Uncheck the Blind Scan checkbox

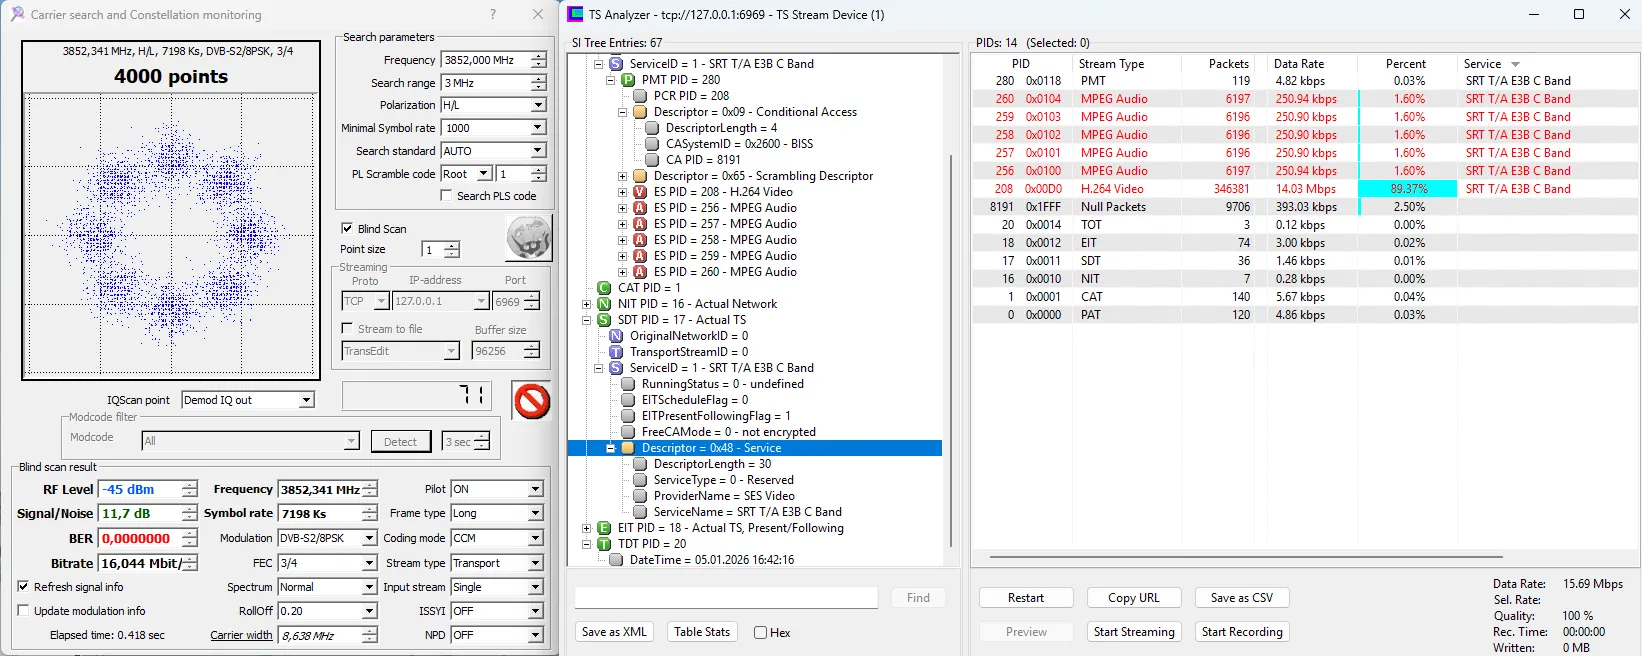coord(347,228)
